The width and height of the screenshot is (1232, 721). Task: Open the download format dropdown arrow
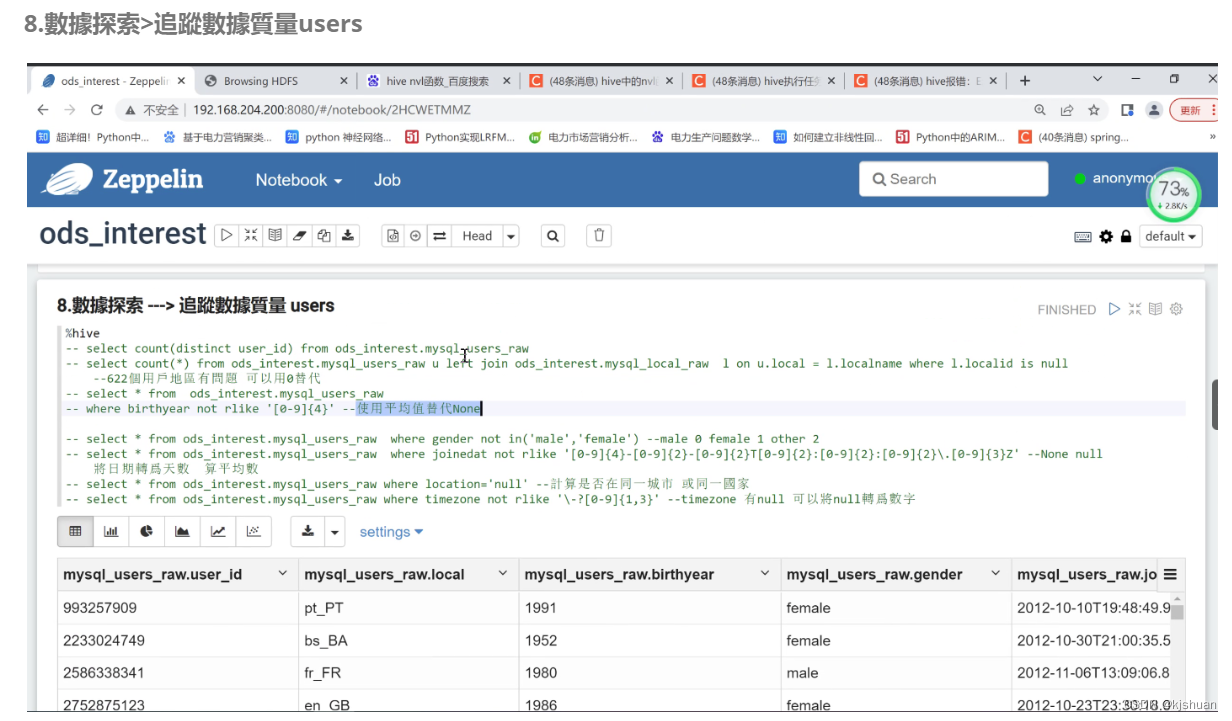coord(335,532)
